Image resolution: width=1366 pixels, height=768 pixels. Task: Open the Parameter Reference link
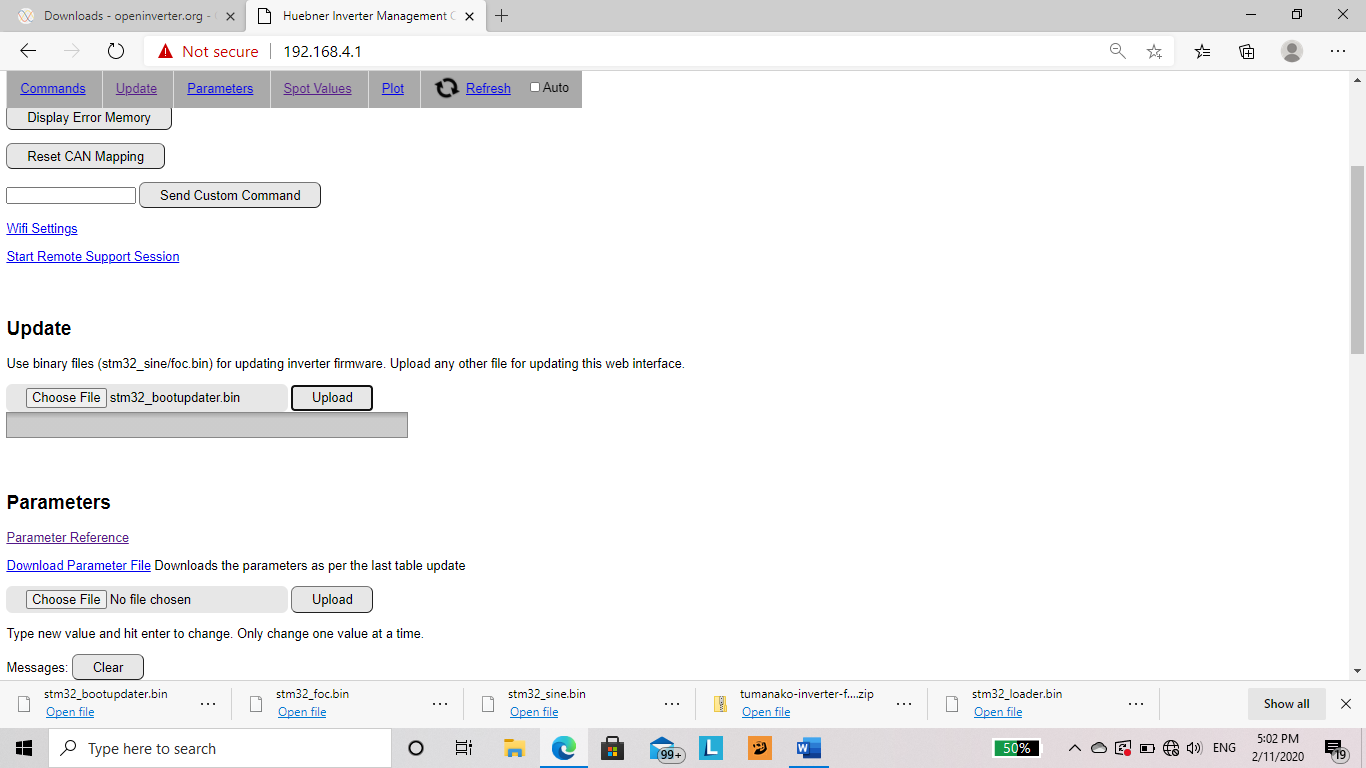(68, 537)
